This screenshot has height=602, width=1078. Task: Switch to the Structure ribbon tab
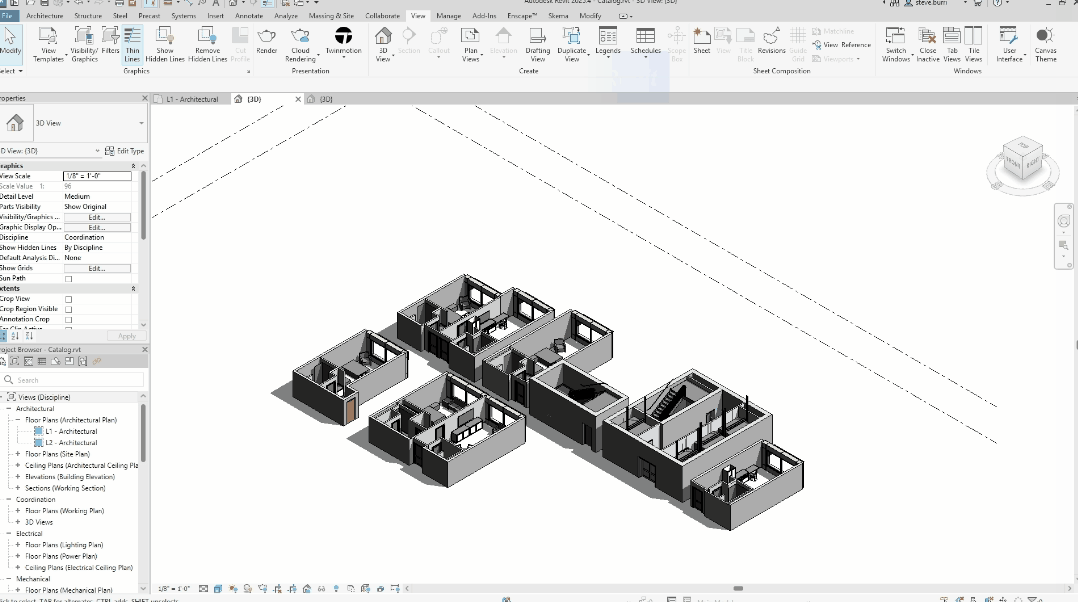(88, 15)
